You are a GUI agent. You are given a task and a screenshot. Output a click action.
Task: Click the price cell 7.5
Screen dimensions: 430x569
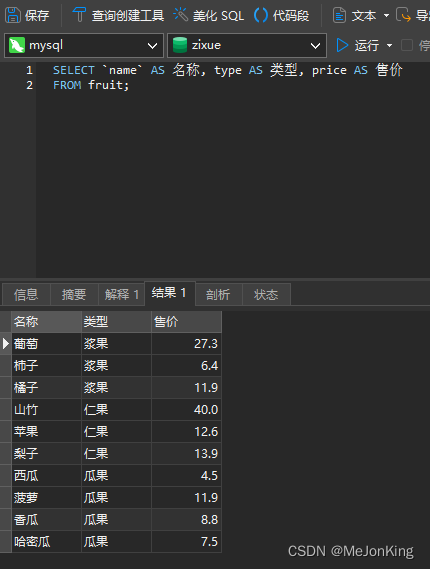(x=187, y=542)
